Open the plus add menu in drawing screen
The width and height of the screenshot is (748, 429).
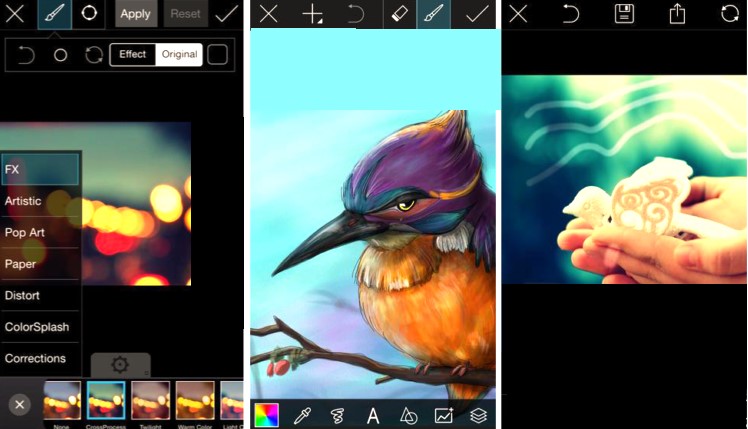[x=312, y=14]
